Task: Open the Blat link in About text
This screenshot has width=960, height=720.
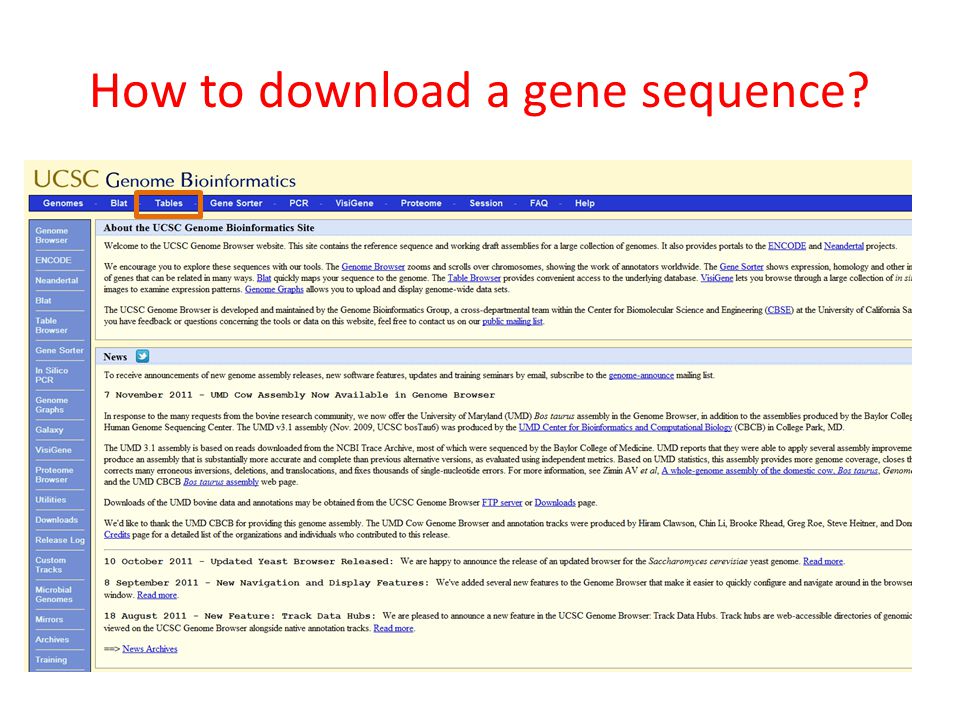Action: 264,278
